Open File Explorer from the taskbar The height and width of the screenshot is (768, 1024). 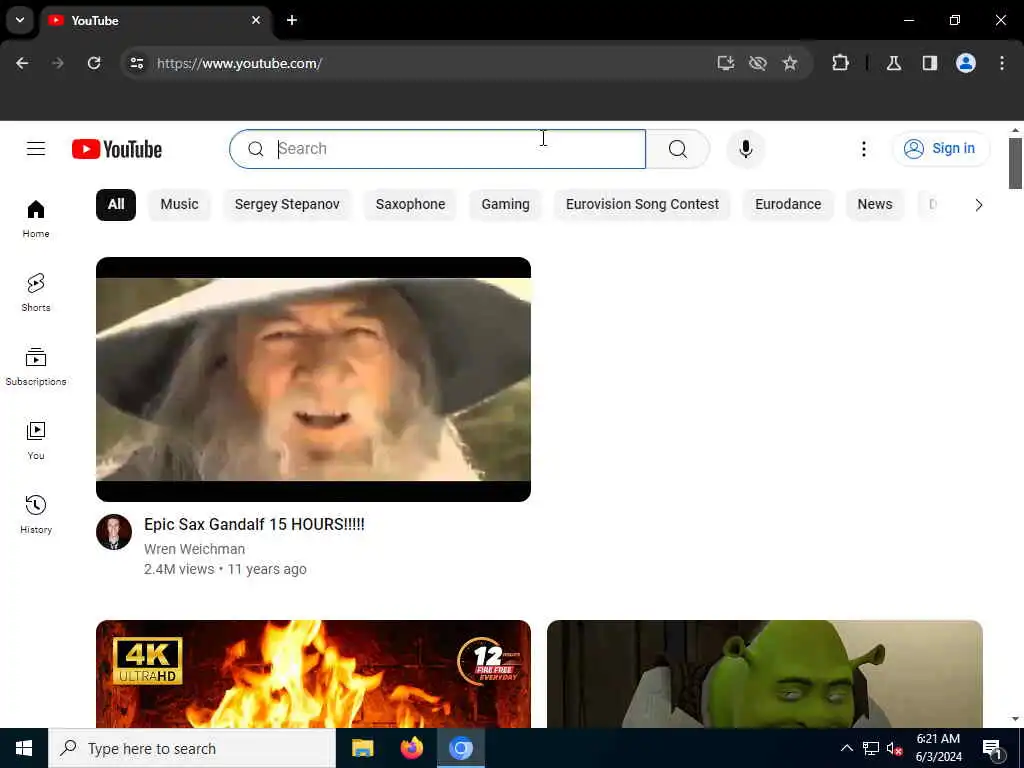click(362, 748)
